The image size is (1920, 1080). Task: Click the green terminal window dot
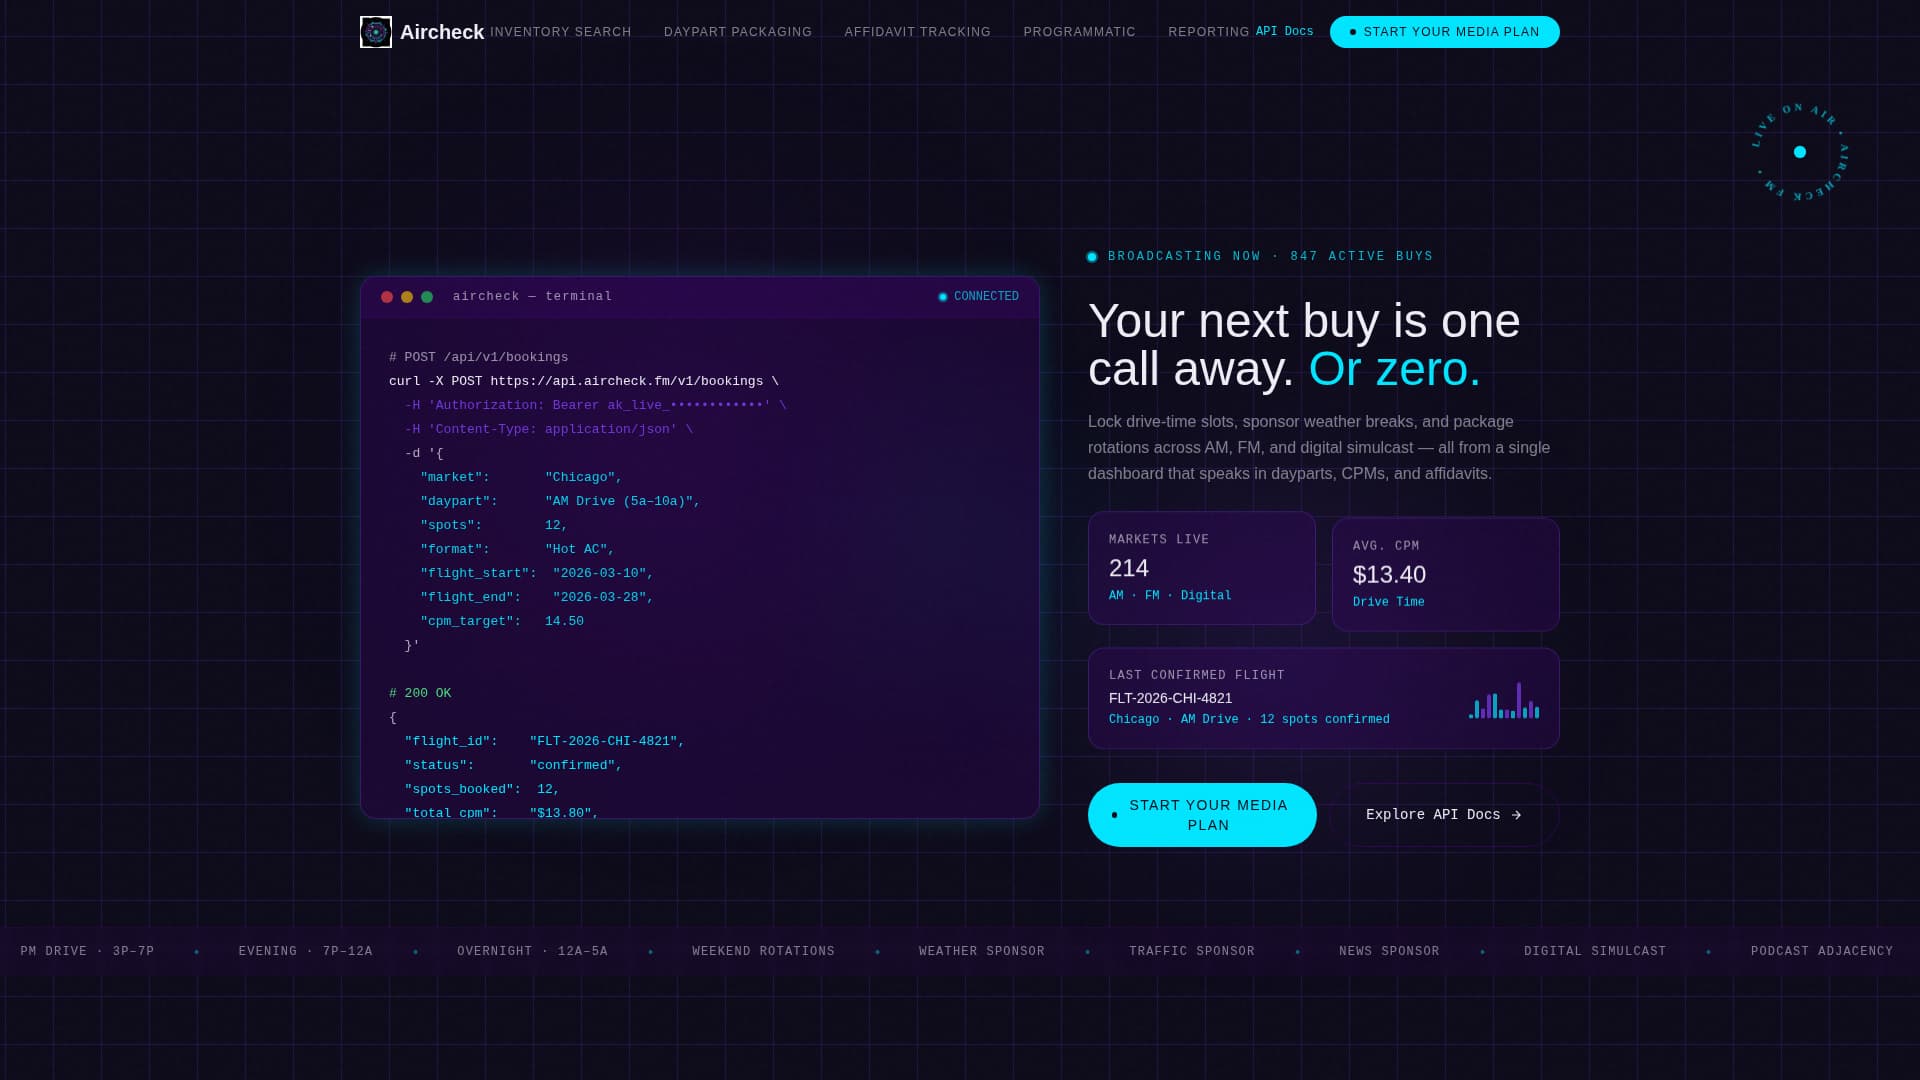427,297
